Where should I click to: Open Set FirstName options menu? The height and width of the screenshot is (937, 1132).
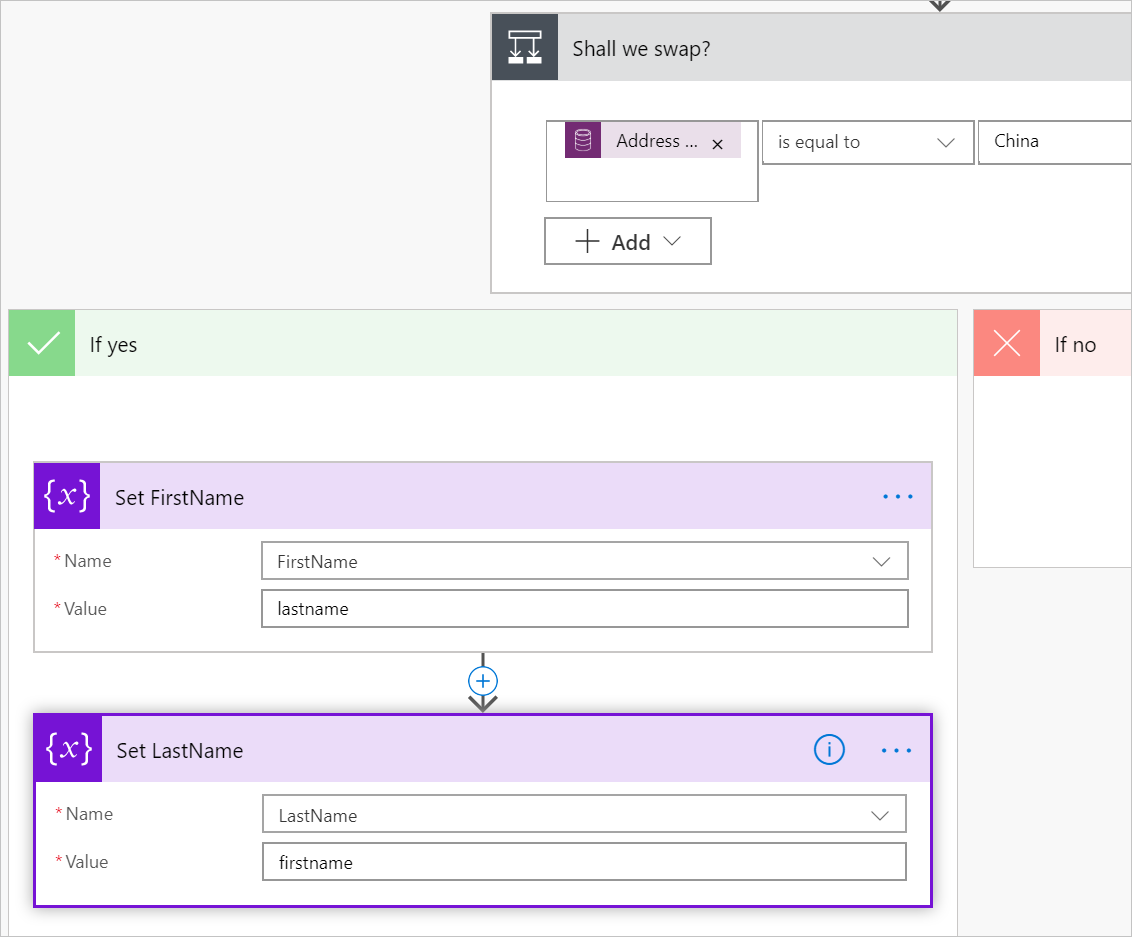897,496
